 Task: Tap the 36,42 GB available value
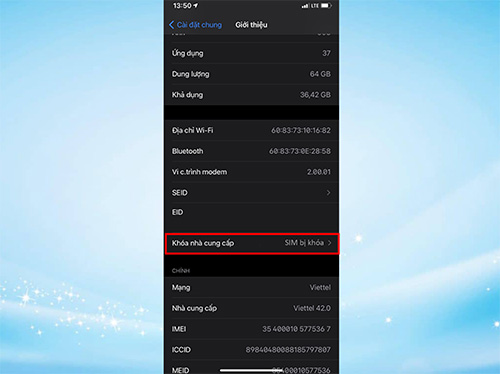[315, 95]
